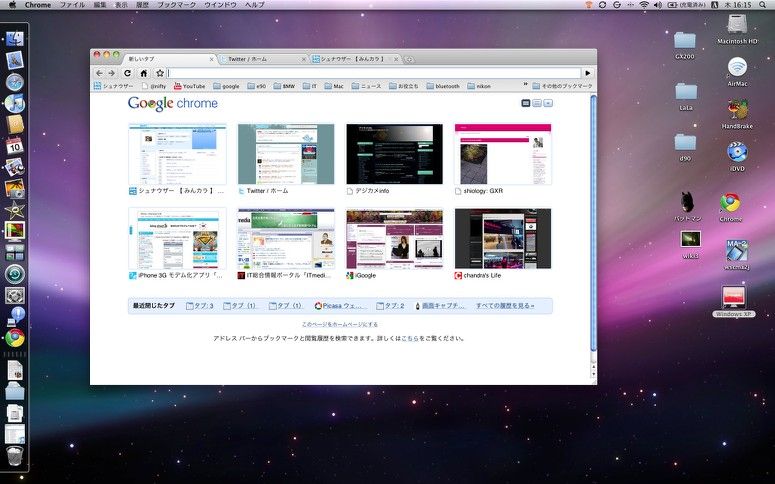Go forward with Chrome's forward arrow
The width and height of the screenshot is (775, 484).
coord(112,73)
